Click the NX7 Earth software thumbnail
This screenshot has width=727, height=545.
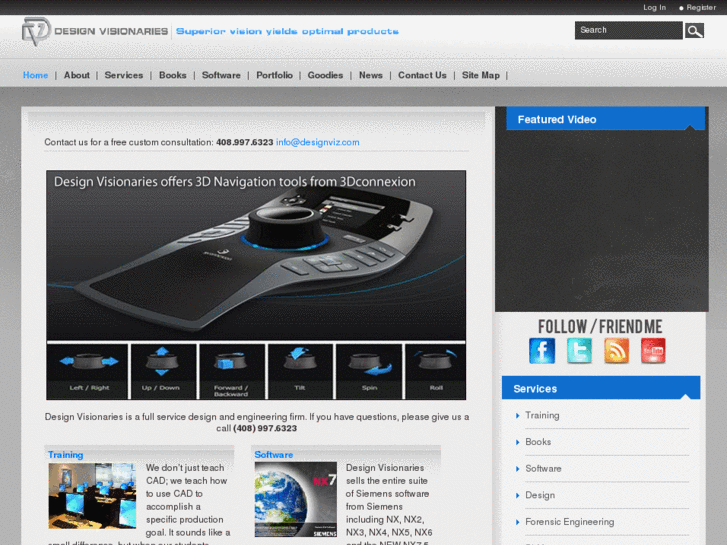tap(296, 500)
